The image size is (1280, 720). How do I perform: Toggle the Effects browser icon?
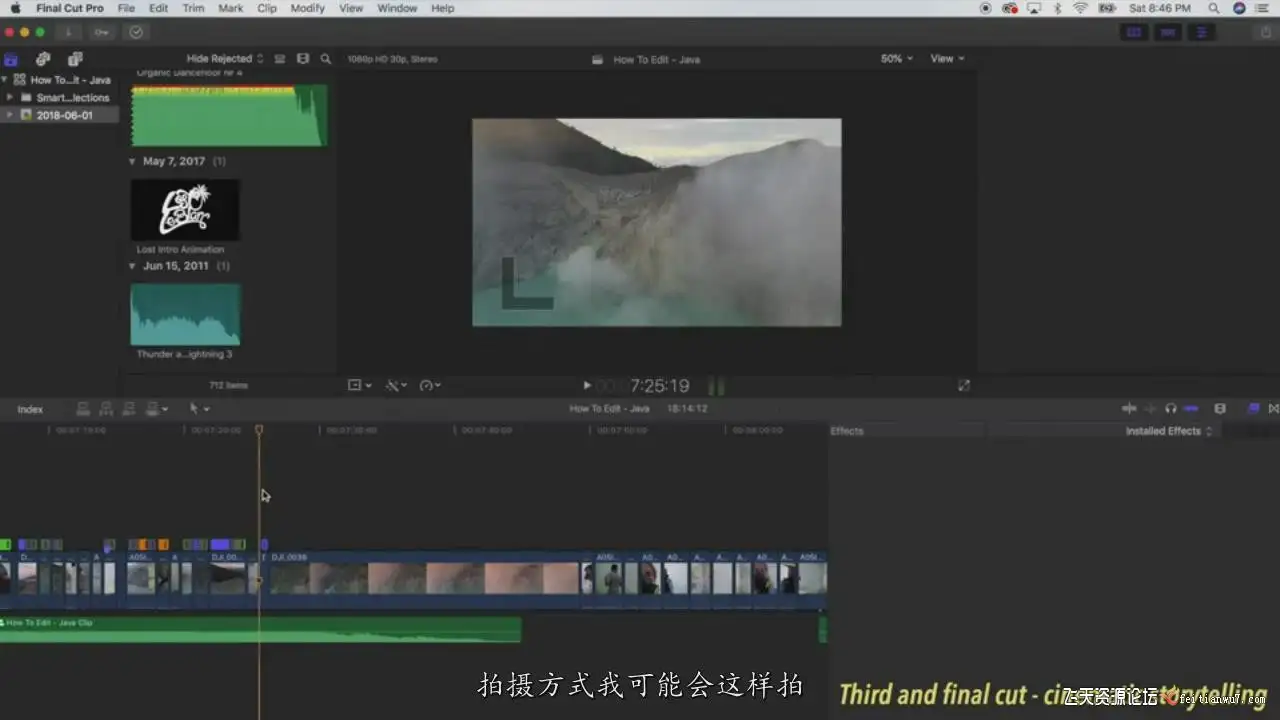(x=1253, y=408)
